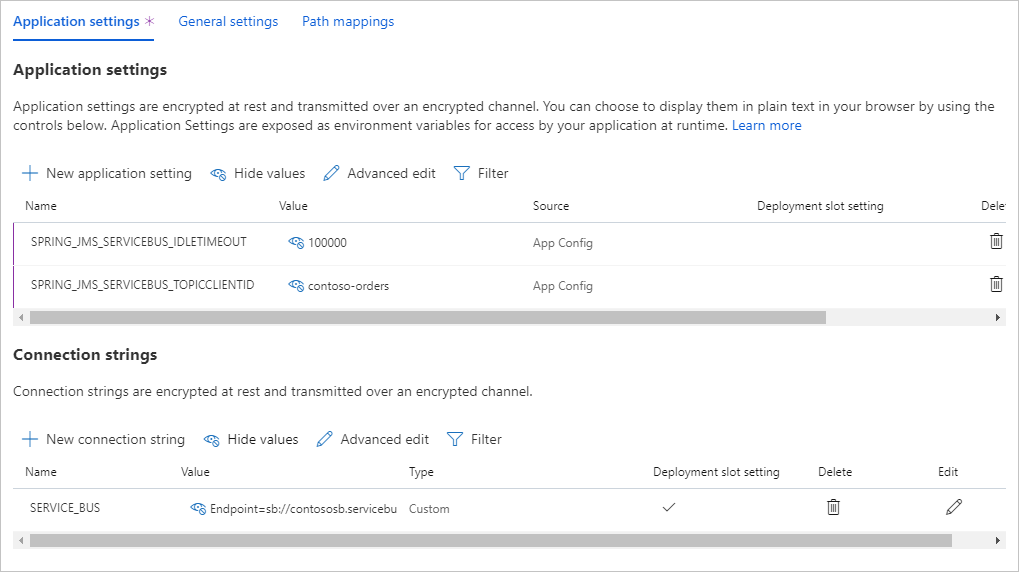This screenshot has width=1019, height=572.
Task: Delete the SERVICE_BUS connection string
Action: (x=833, y=507)
